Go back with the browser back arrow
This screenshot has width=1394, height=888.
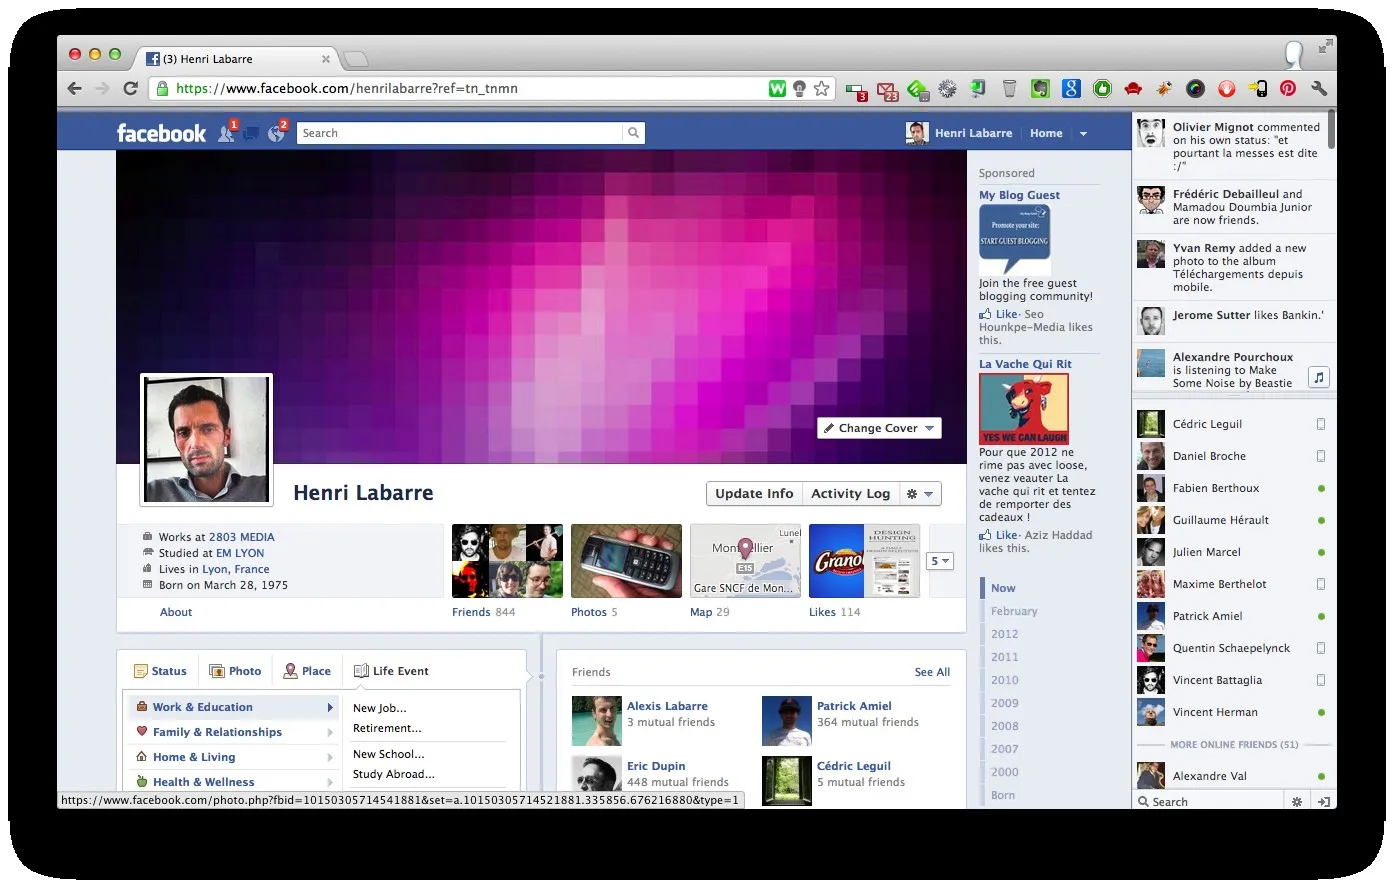click(x=75, y=88)
